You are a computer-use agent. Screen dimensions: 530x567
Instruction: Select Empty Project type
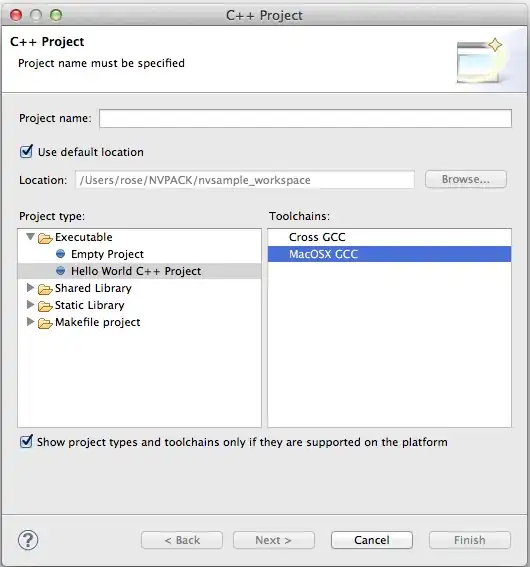click(x=107, y=254)
